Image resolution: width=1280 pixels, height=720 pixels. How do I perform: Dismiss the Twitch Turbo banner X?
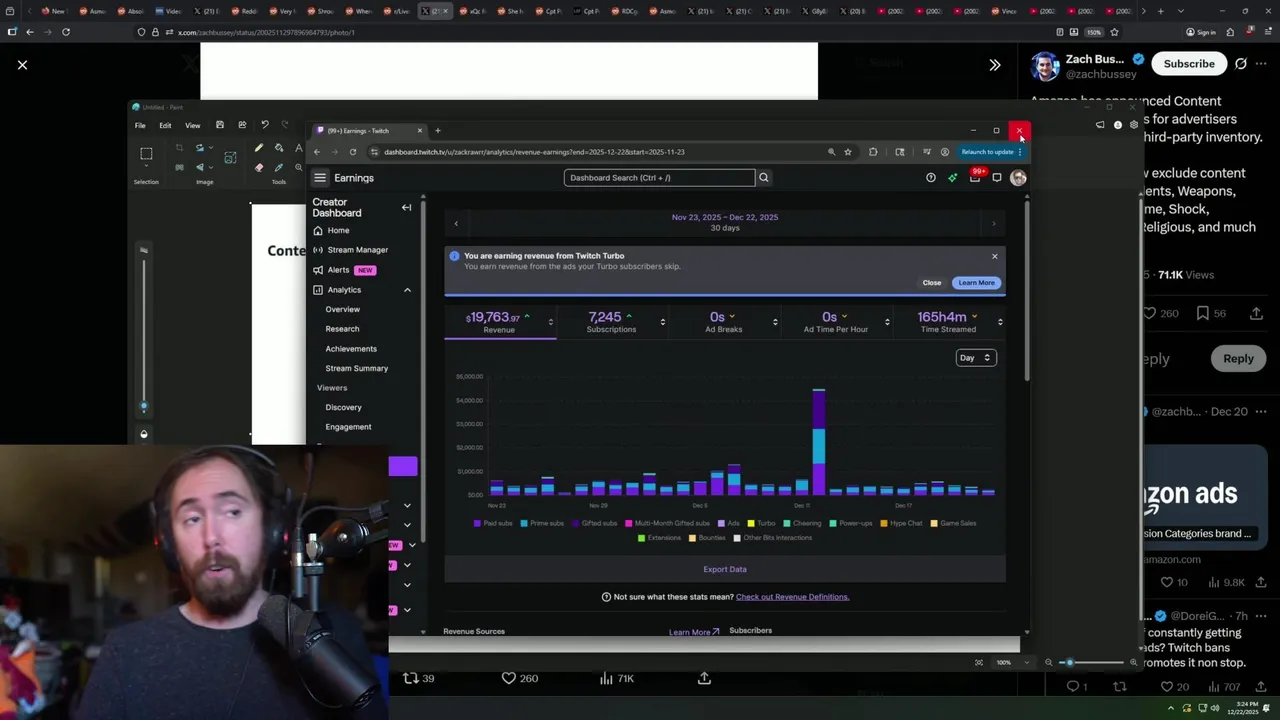994,257
